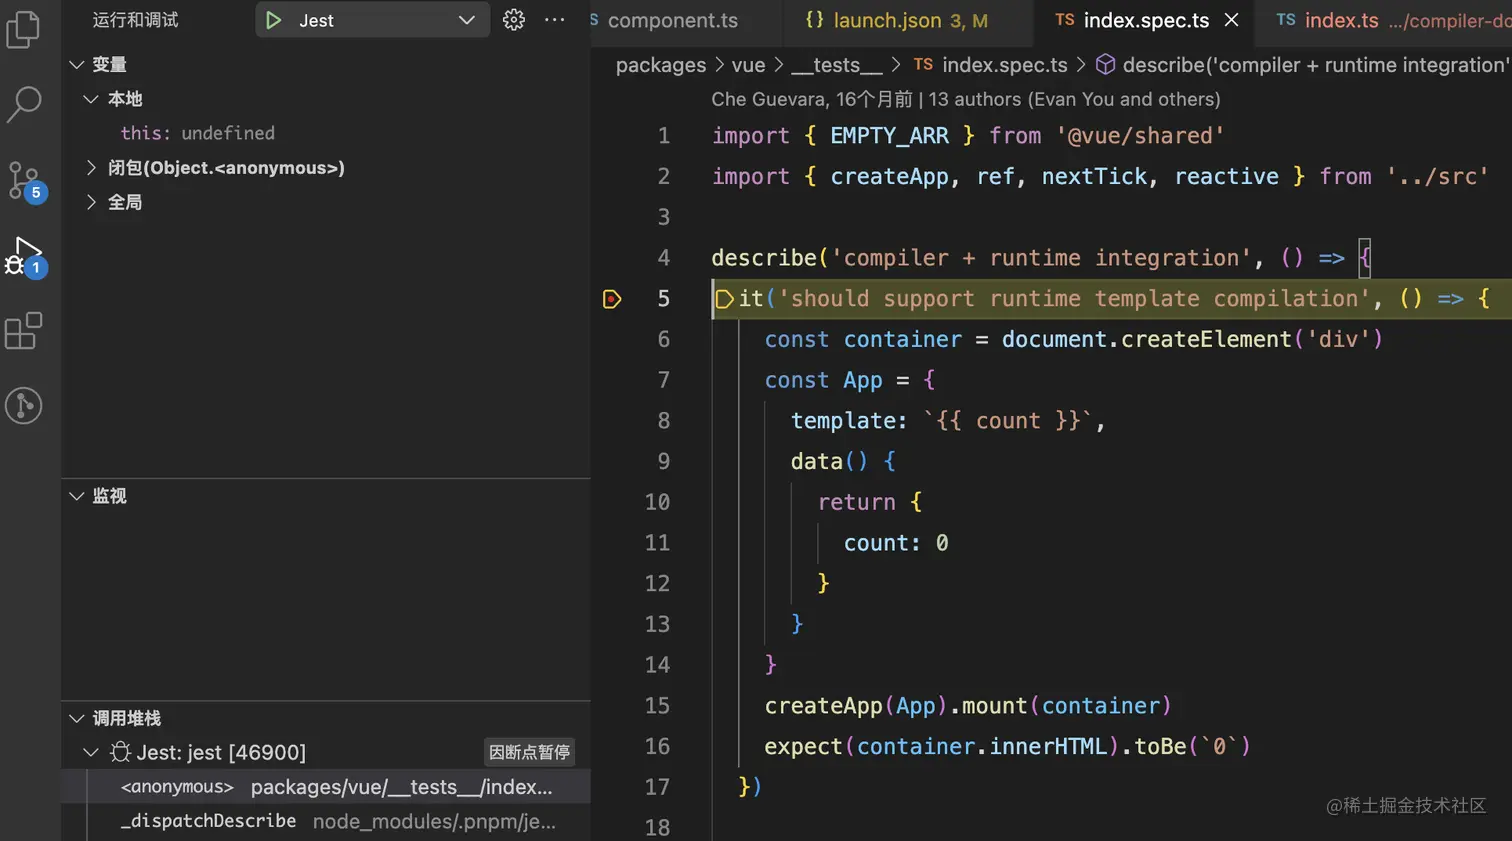Click EMPTY_ARR in the import statement

pyautogui.click(x=889, y=136)
